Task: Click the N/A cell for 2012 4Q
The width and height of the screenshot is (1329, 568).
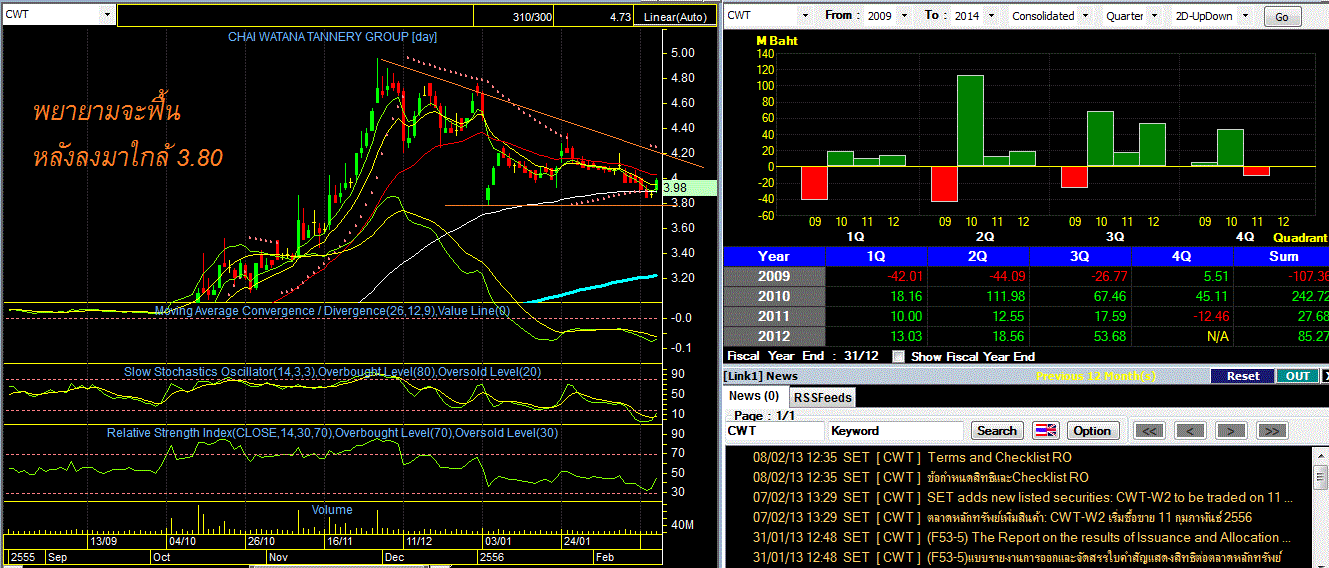Action: coord(1183,336)
